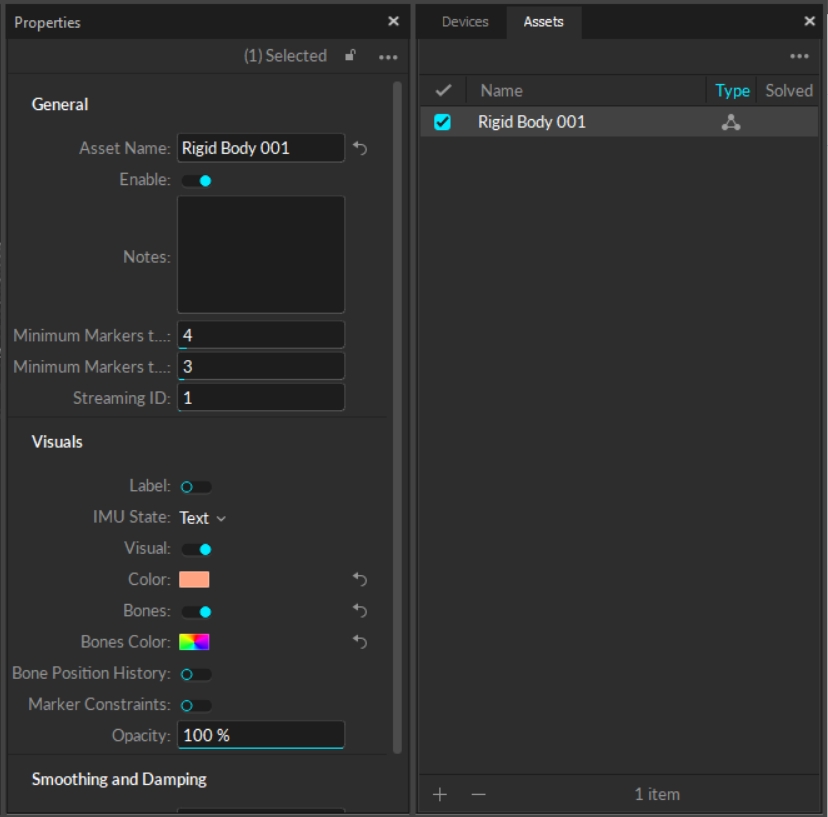Viewport: 828px width, 817px height.
Task: Click the rigid body type icon in the asset row
Action: [731, 123]
